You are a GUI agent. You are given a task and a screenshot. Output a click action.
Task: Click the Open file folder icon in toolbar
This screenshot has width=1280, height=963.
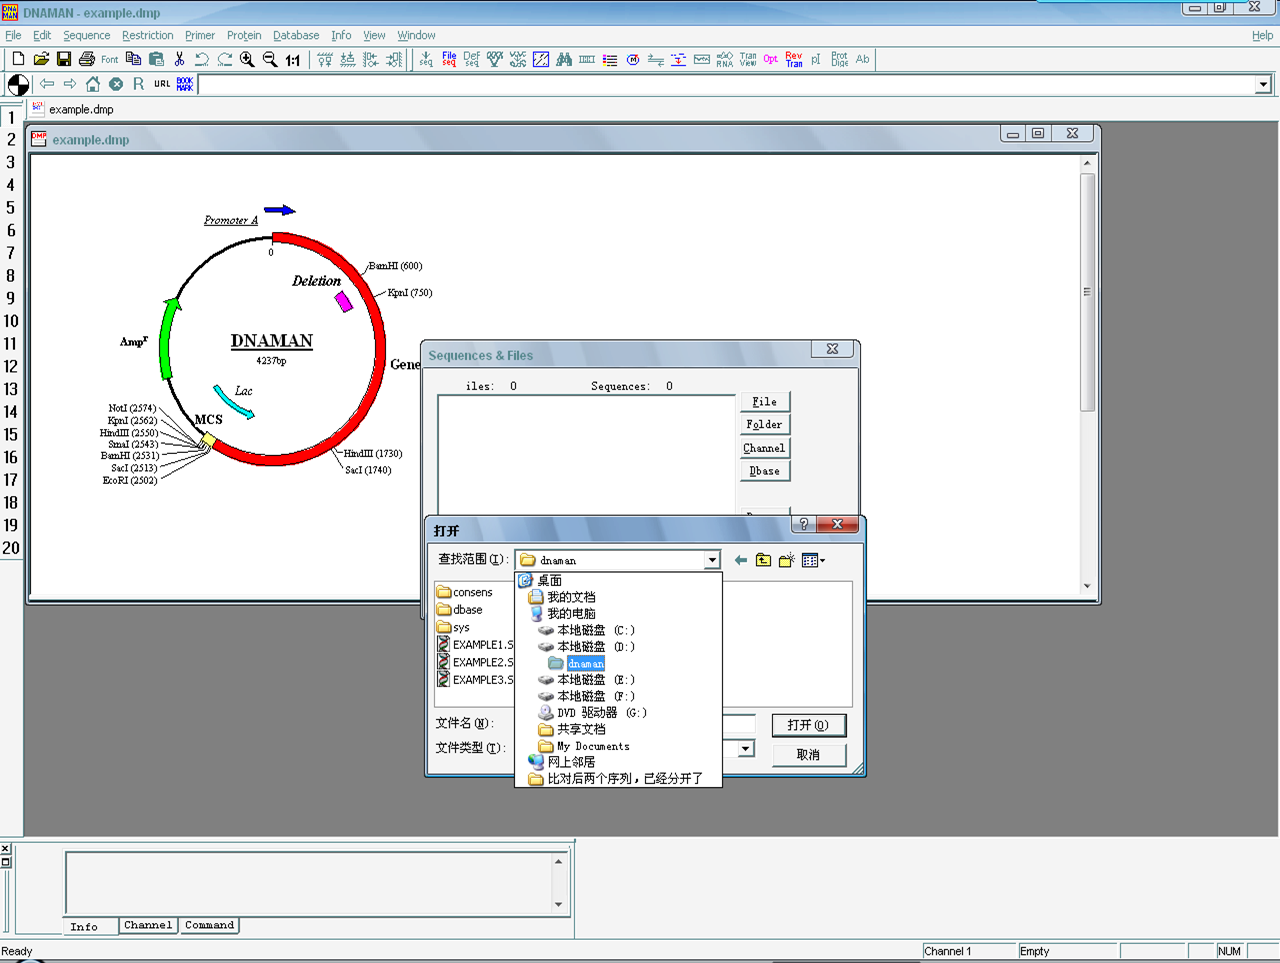coord(41,59)
